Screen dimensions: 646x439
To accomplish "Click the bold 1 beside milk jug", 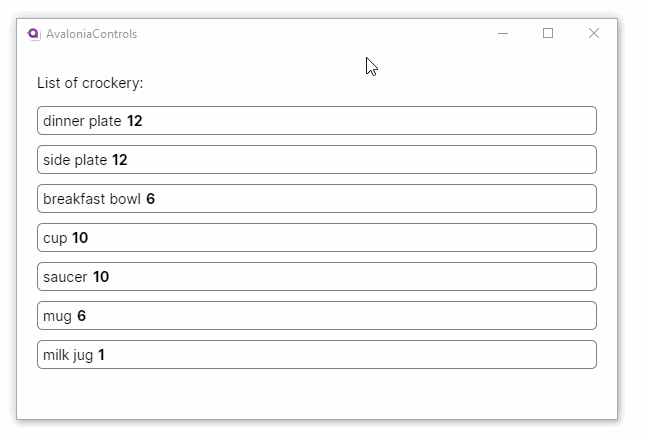I will point(101,355).
